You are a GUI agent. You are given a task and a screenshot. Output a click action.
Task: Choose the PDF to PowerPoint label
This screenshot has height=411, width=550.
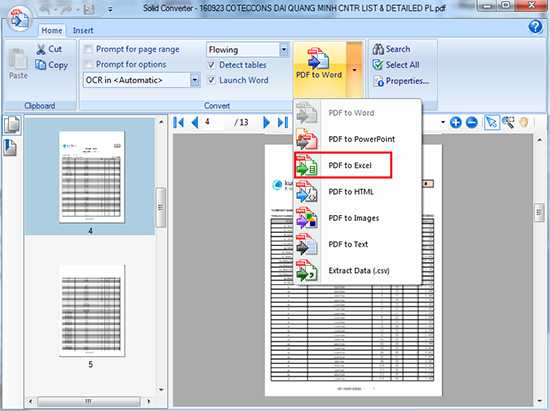pyautogui.click(x=362, y=139)
